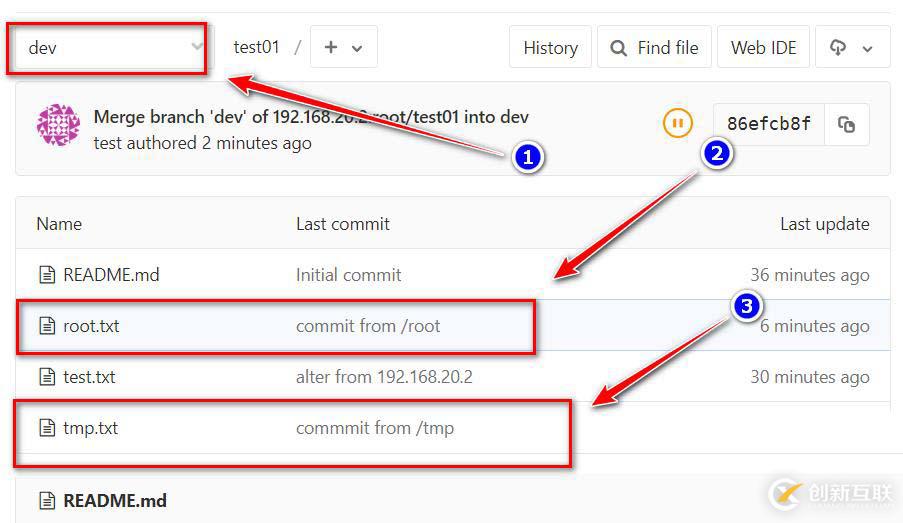Click the Last commit column header

point(343,223)
